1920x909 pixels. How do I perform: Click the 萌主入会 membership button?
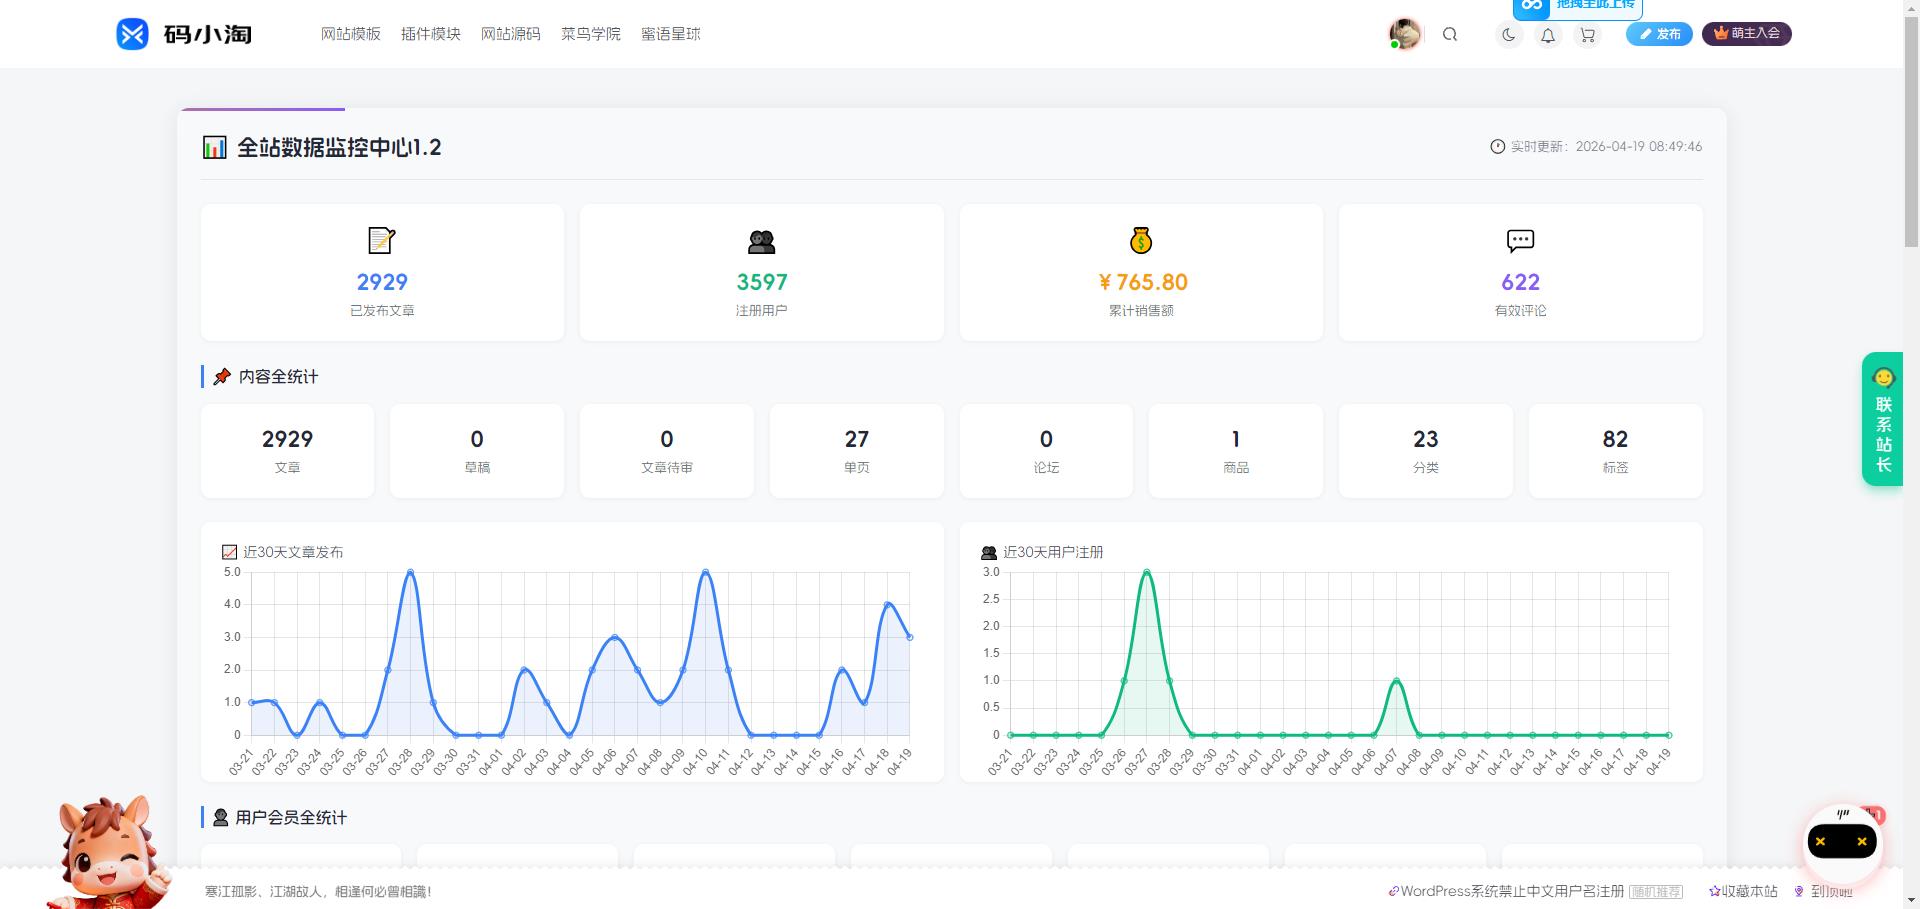1746,34
